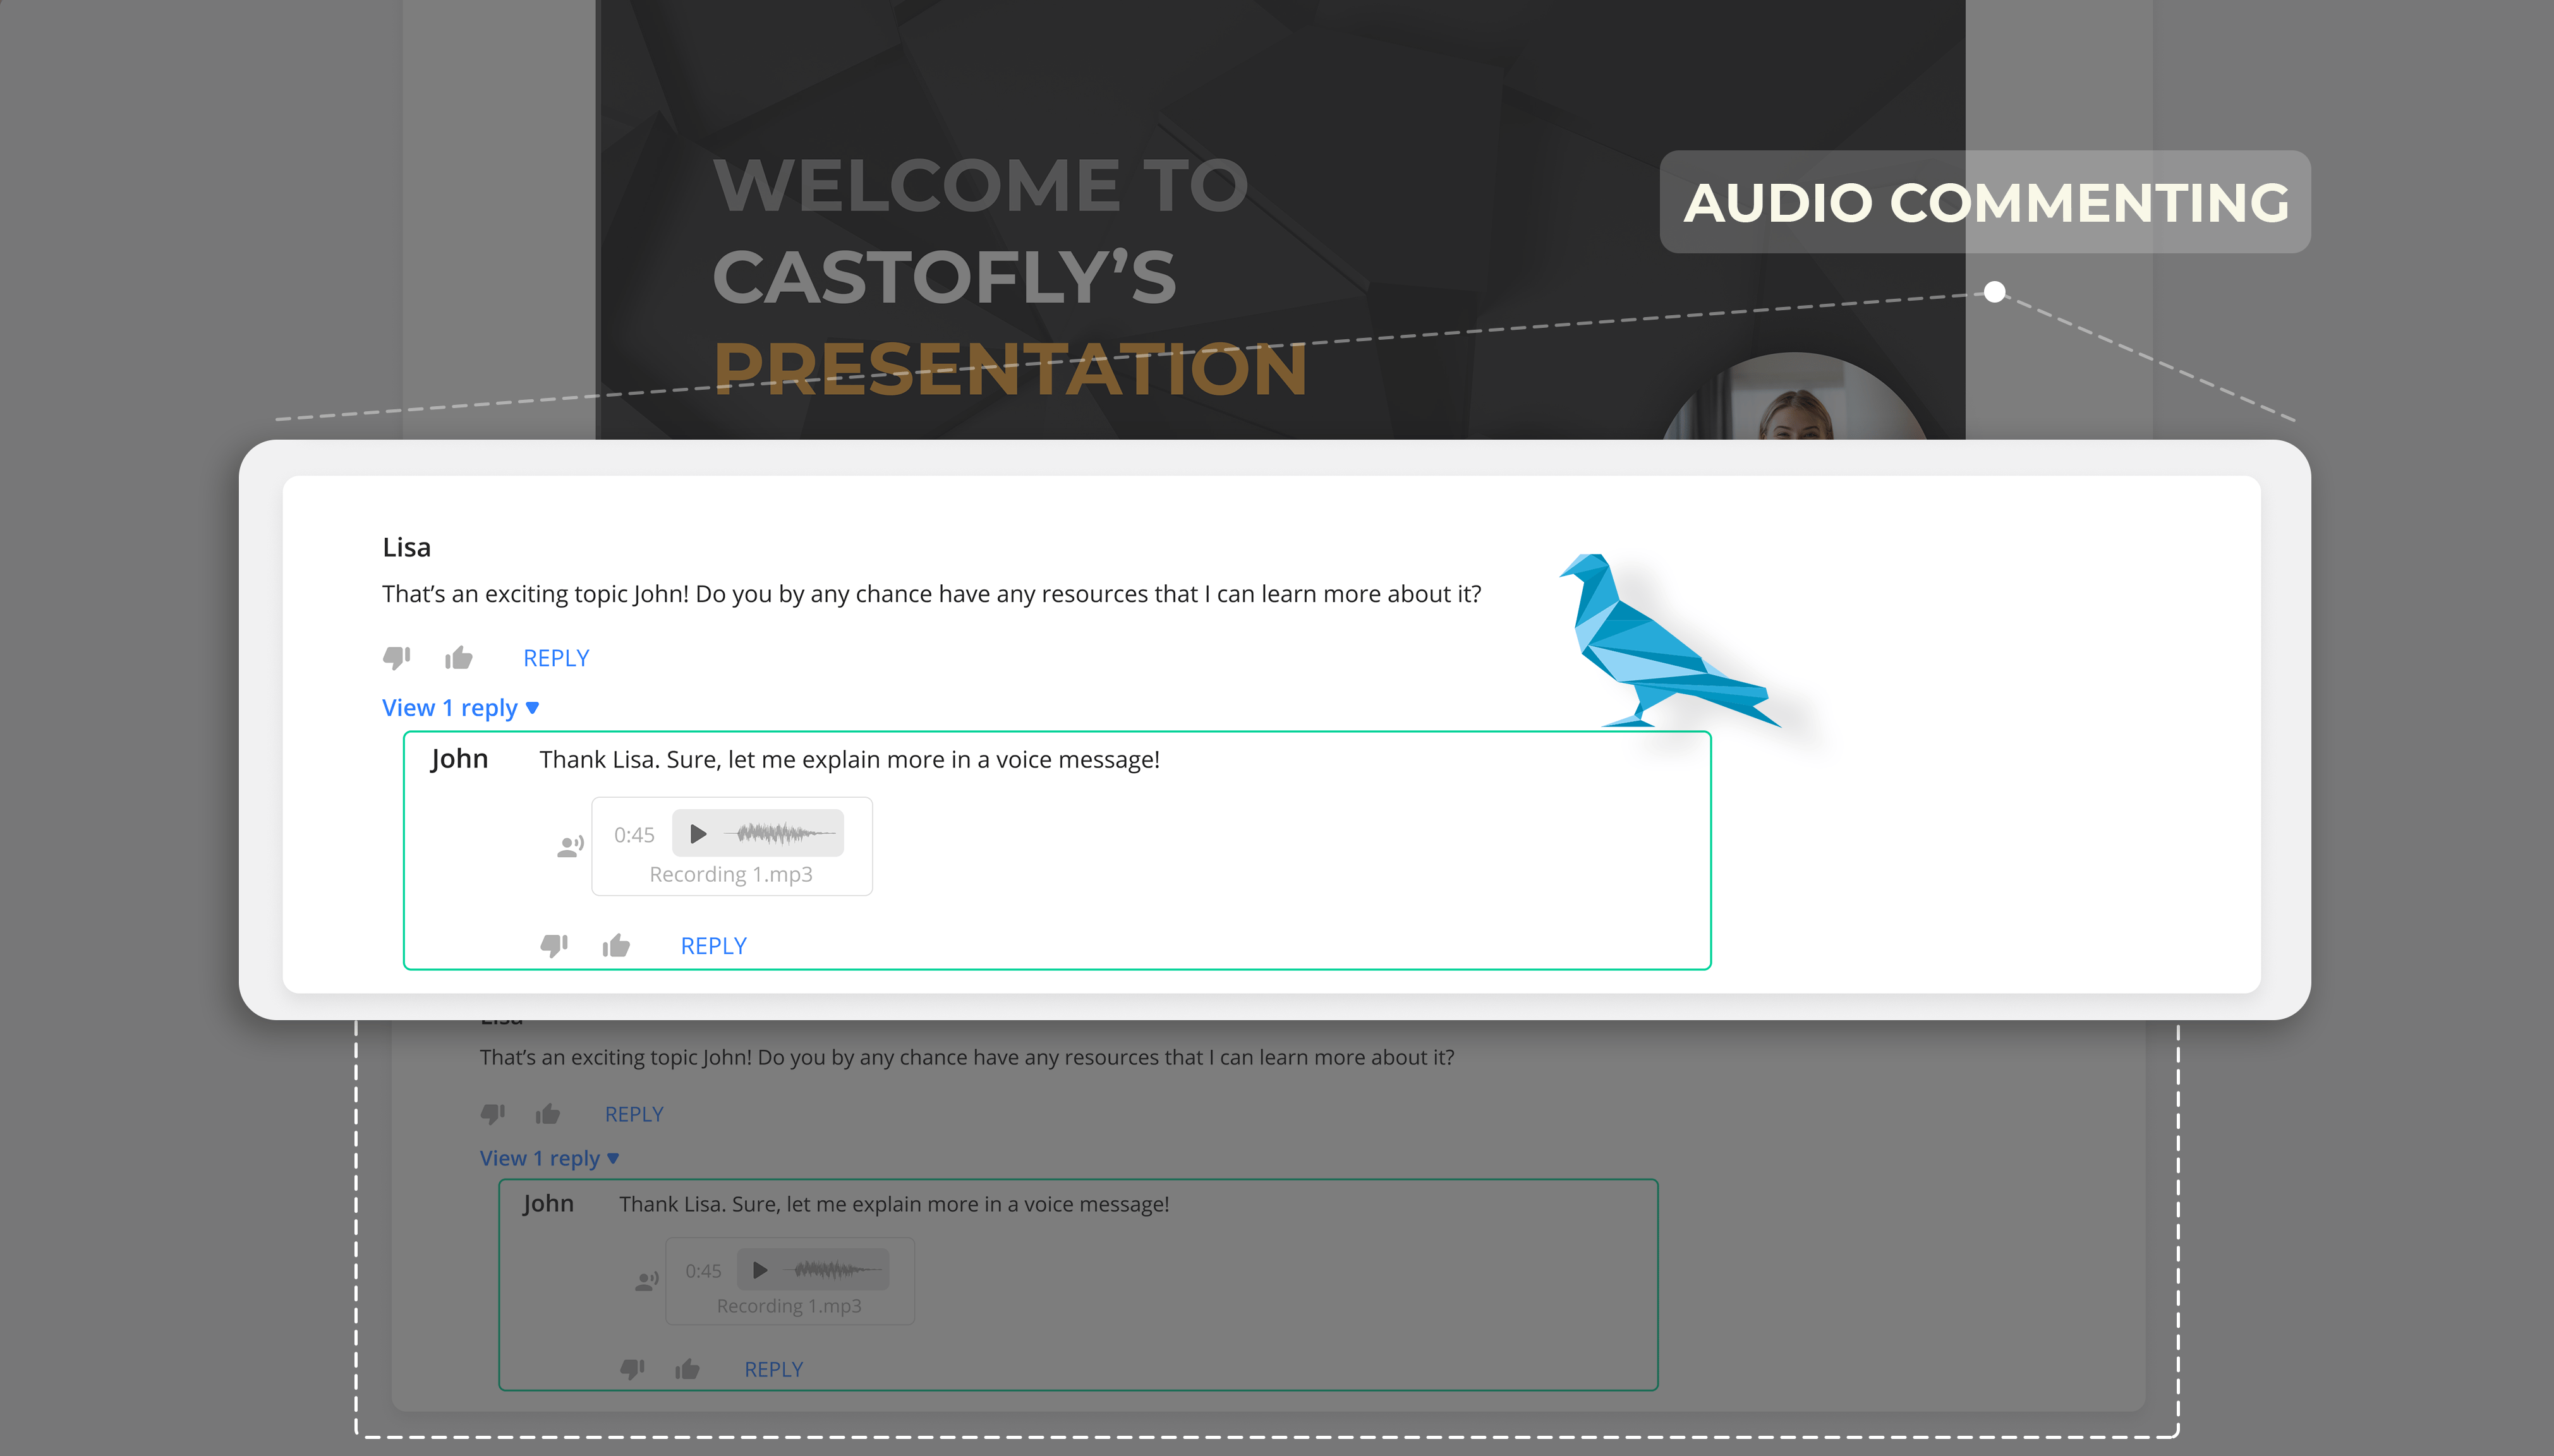Click the voice message speaker icon in highlighted card
Screen dimensions: 2554x1456
570,847
